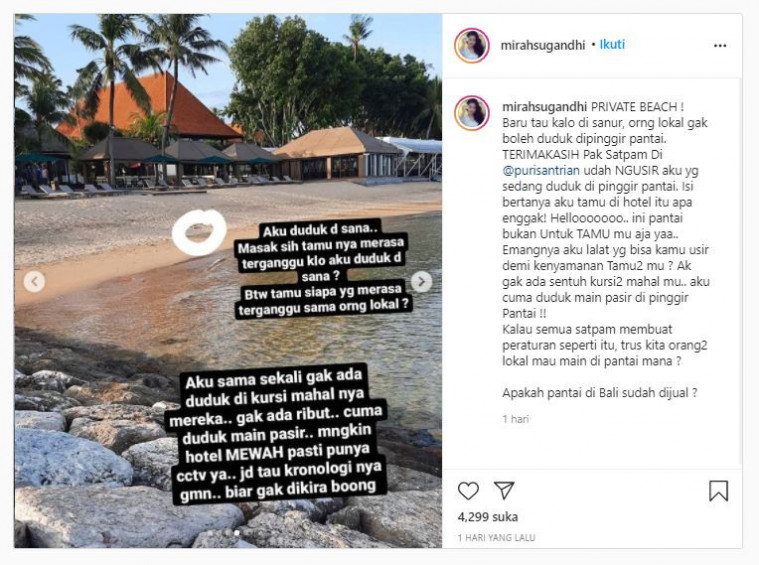Open the header profile picture of mirahsugandhi
The width and height of the screenshot is (759, 565).
472,46
